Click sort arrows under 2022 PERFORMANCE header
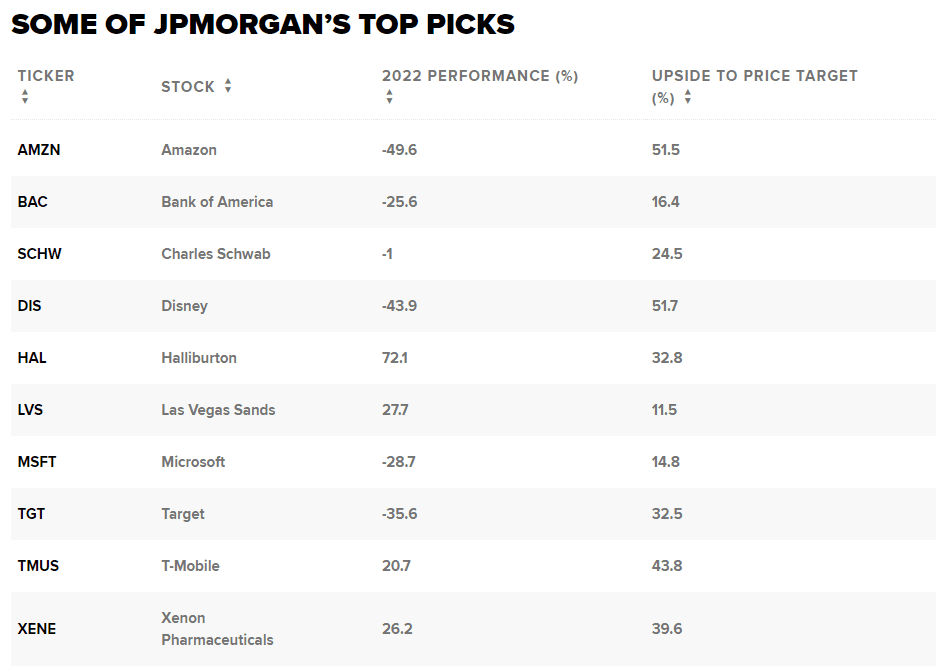 tap(389, 97)
